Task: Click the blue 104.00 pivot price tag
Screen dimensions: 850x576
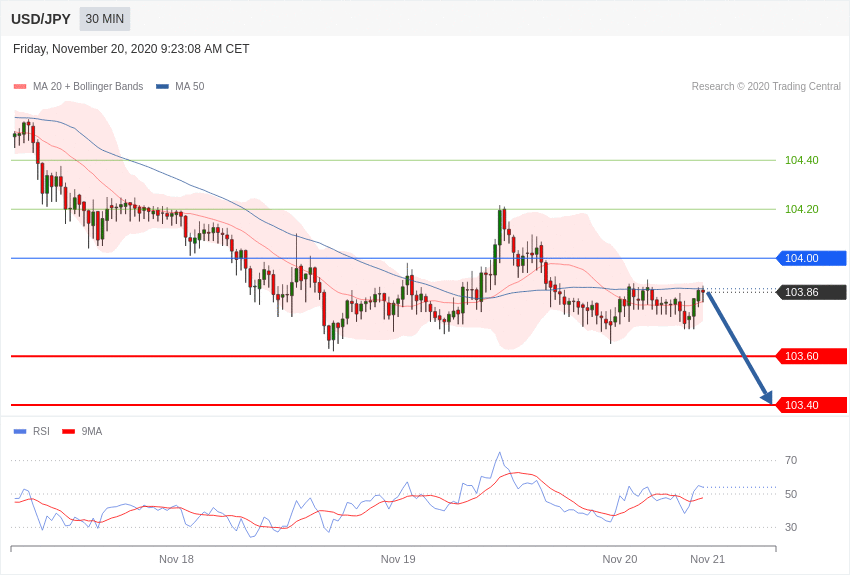Action: (x=812, y=258)
